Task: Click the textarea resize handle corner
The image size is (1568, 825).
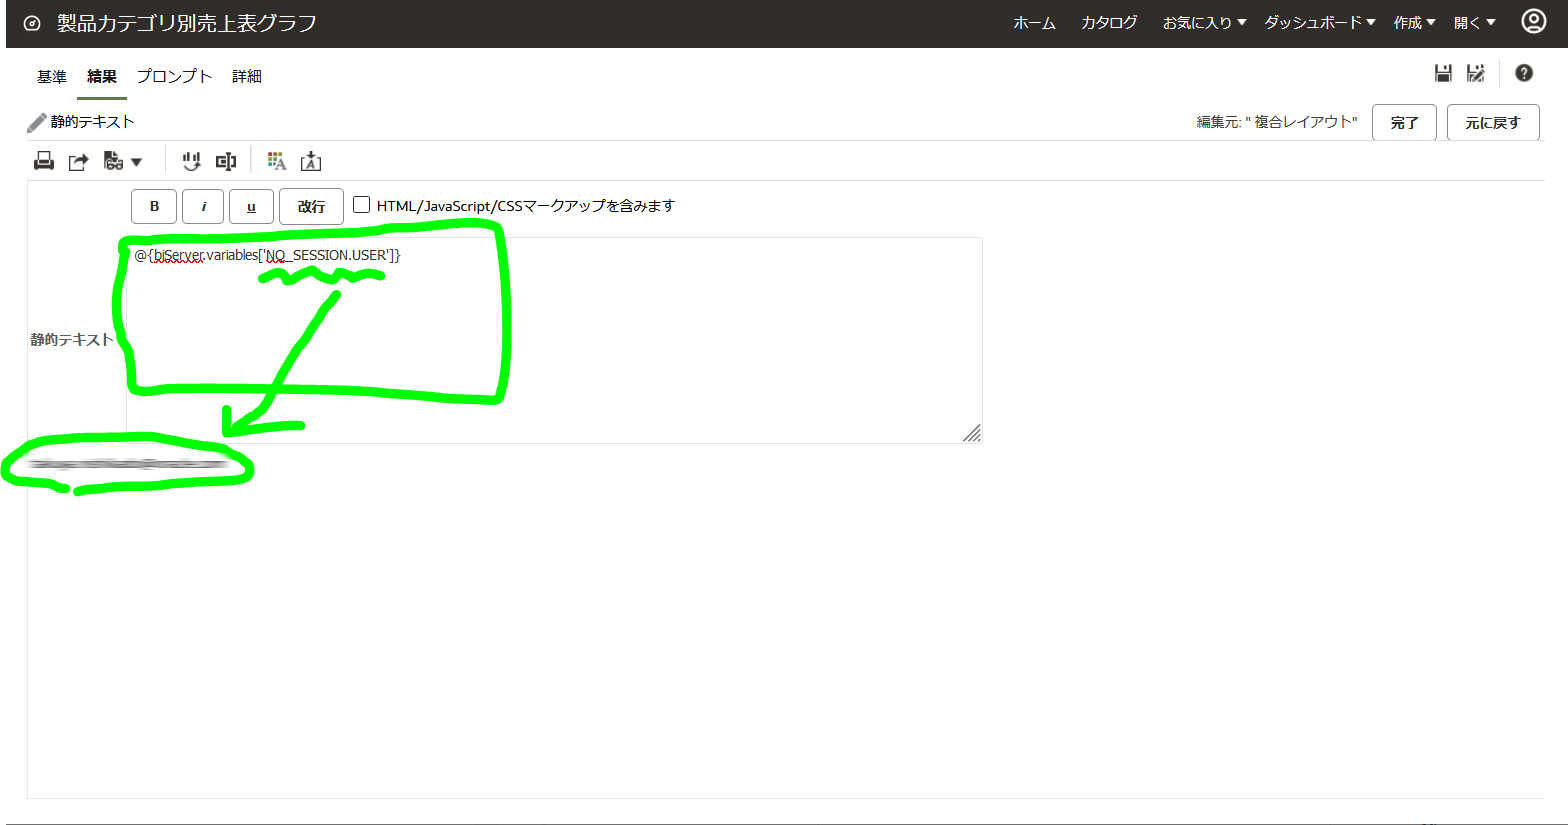Action: [972, 433]
